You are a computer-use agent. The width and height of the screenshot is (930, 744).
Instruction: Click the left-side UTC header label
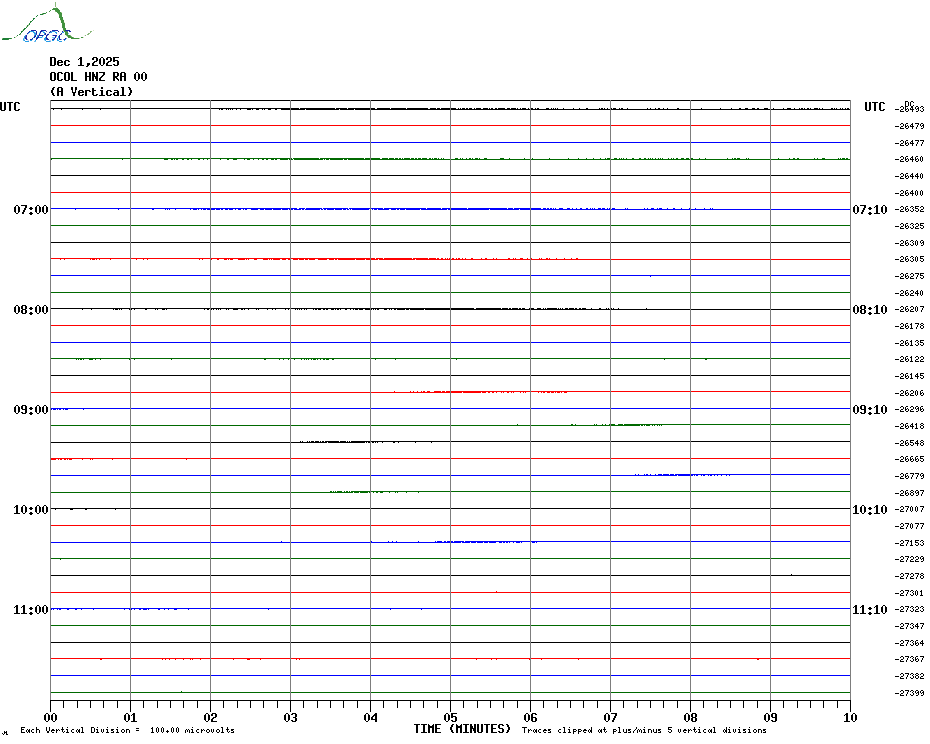tap(10, 107)
